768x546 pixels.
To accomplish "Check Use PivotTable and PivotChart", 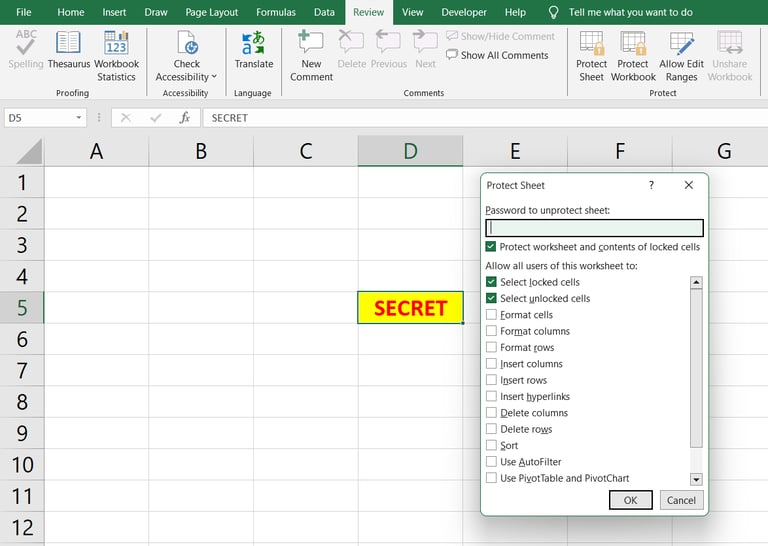I will pyautogui.click(x=491, y=478).
